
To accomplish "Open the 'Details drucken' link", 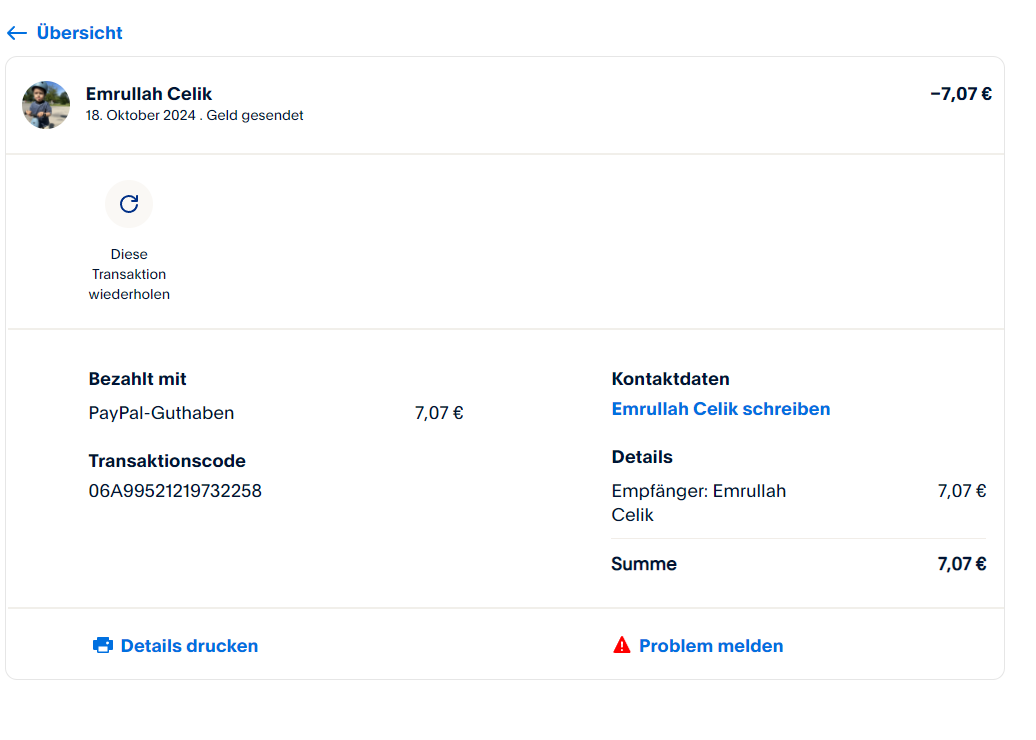I will point(189,646).
